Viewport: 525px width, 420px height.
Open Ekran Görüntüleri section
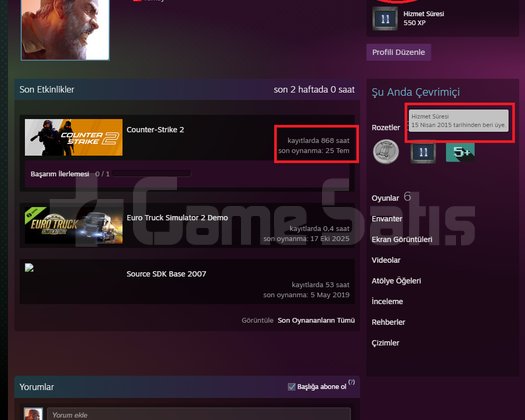402,239
